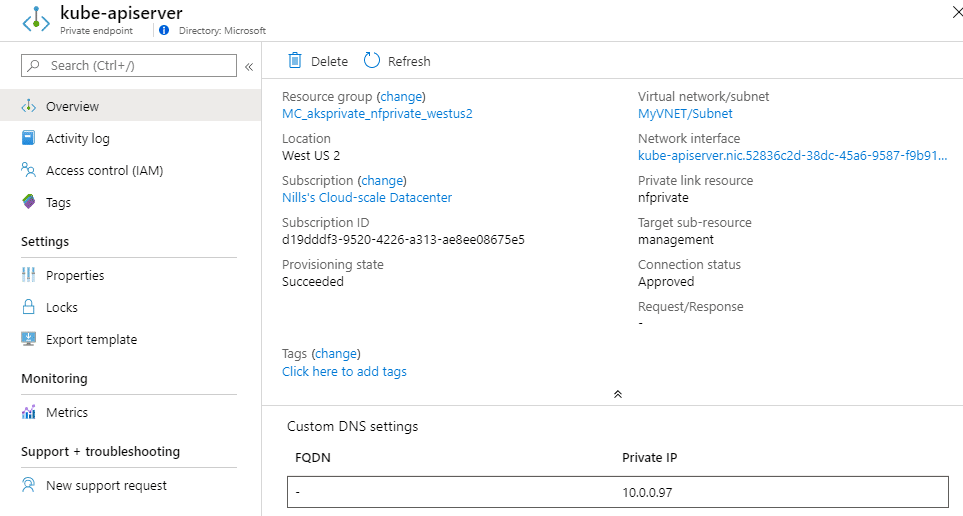963x516 pixels.
Task: Open Metrics under Monitoring
Action: point(67,412)
